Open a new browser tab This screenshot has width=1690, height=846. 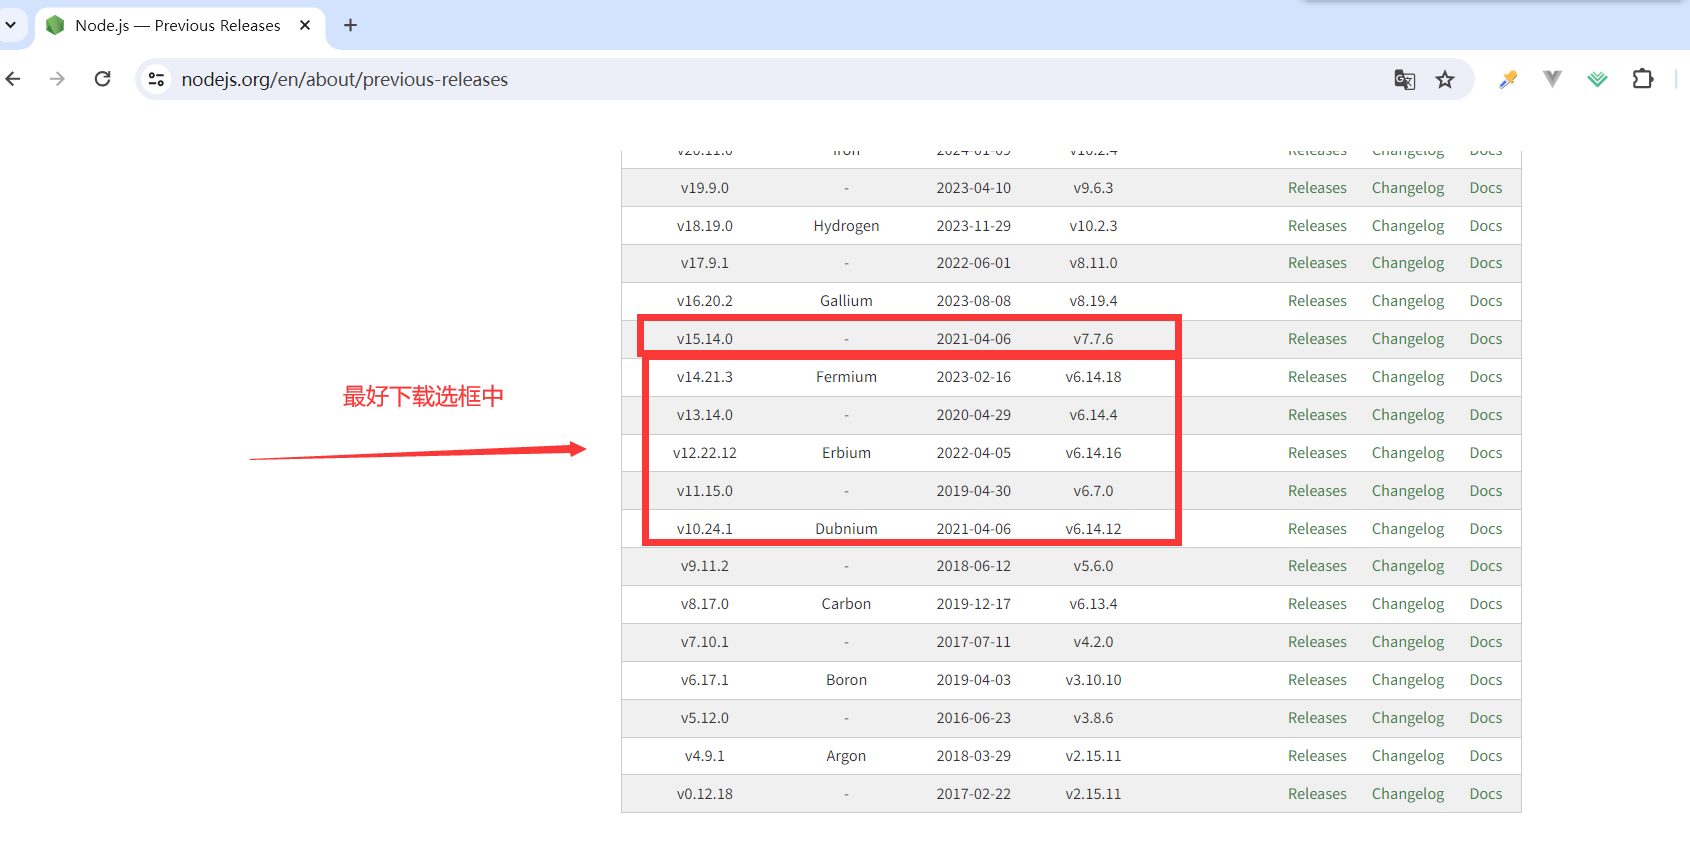coord(350,25)
